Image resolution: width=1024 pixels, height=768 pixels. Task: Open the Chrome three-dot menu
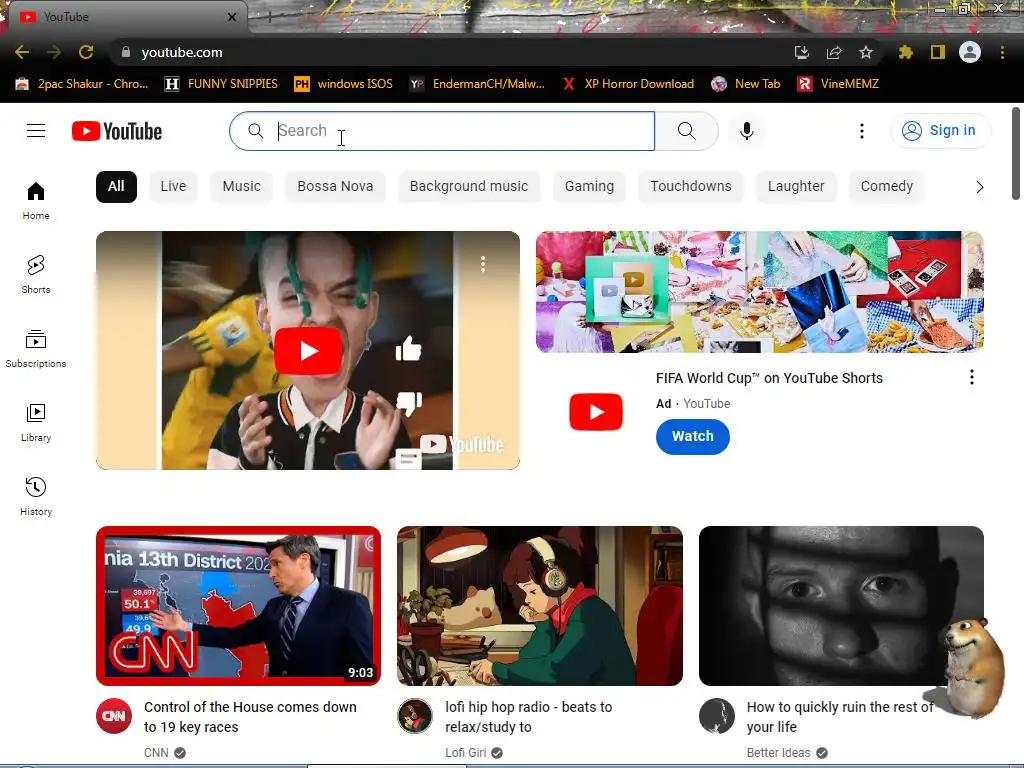[1002, 52]
